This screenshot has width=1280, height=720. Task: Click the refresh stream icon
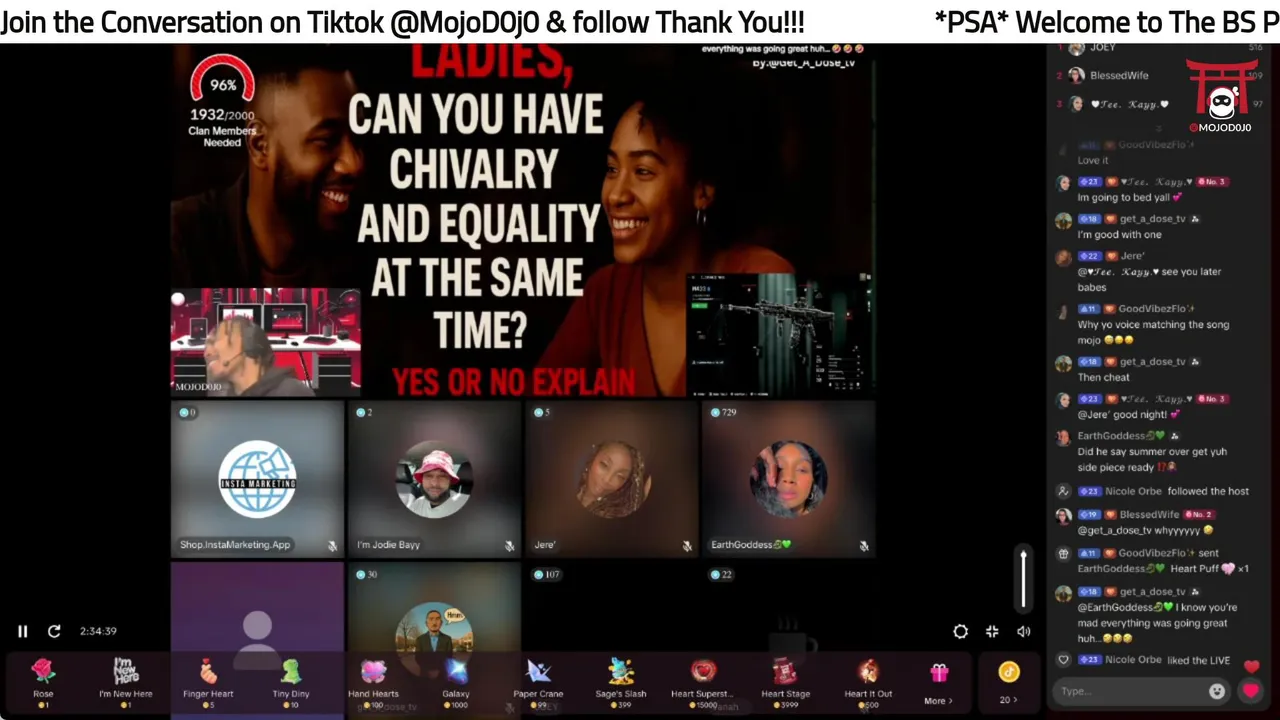click(x=54, y=631)
